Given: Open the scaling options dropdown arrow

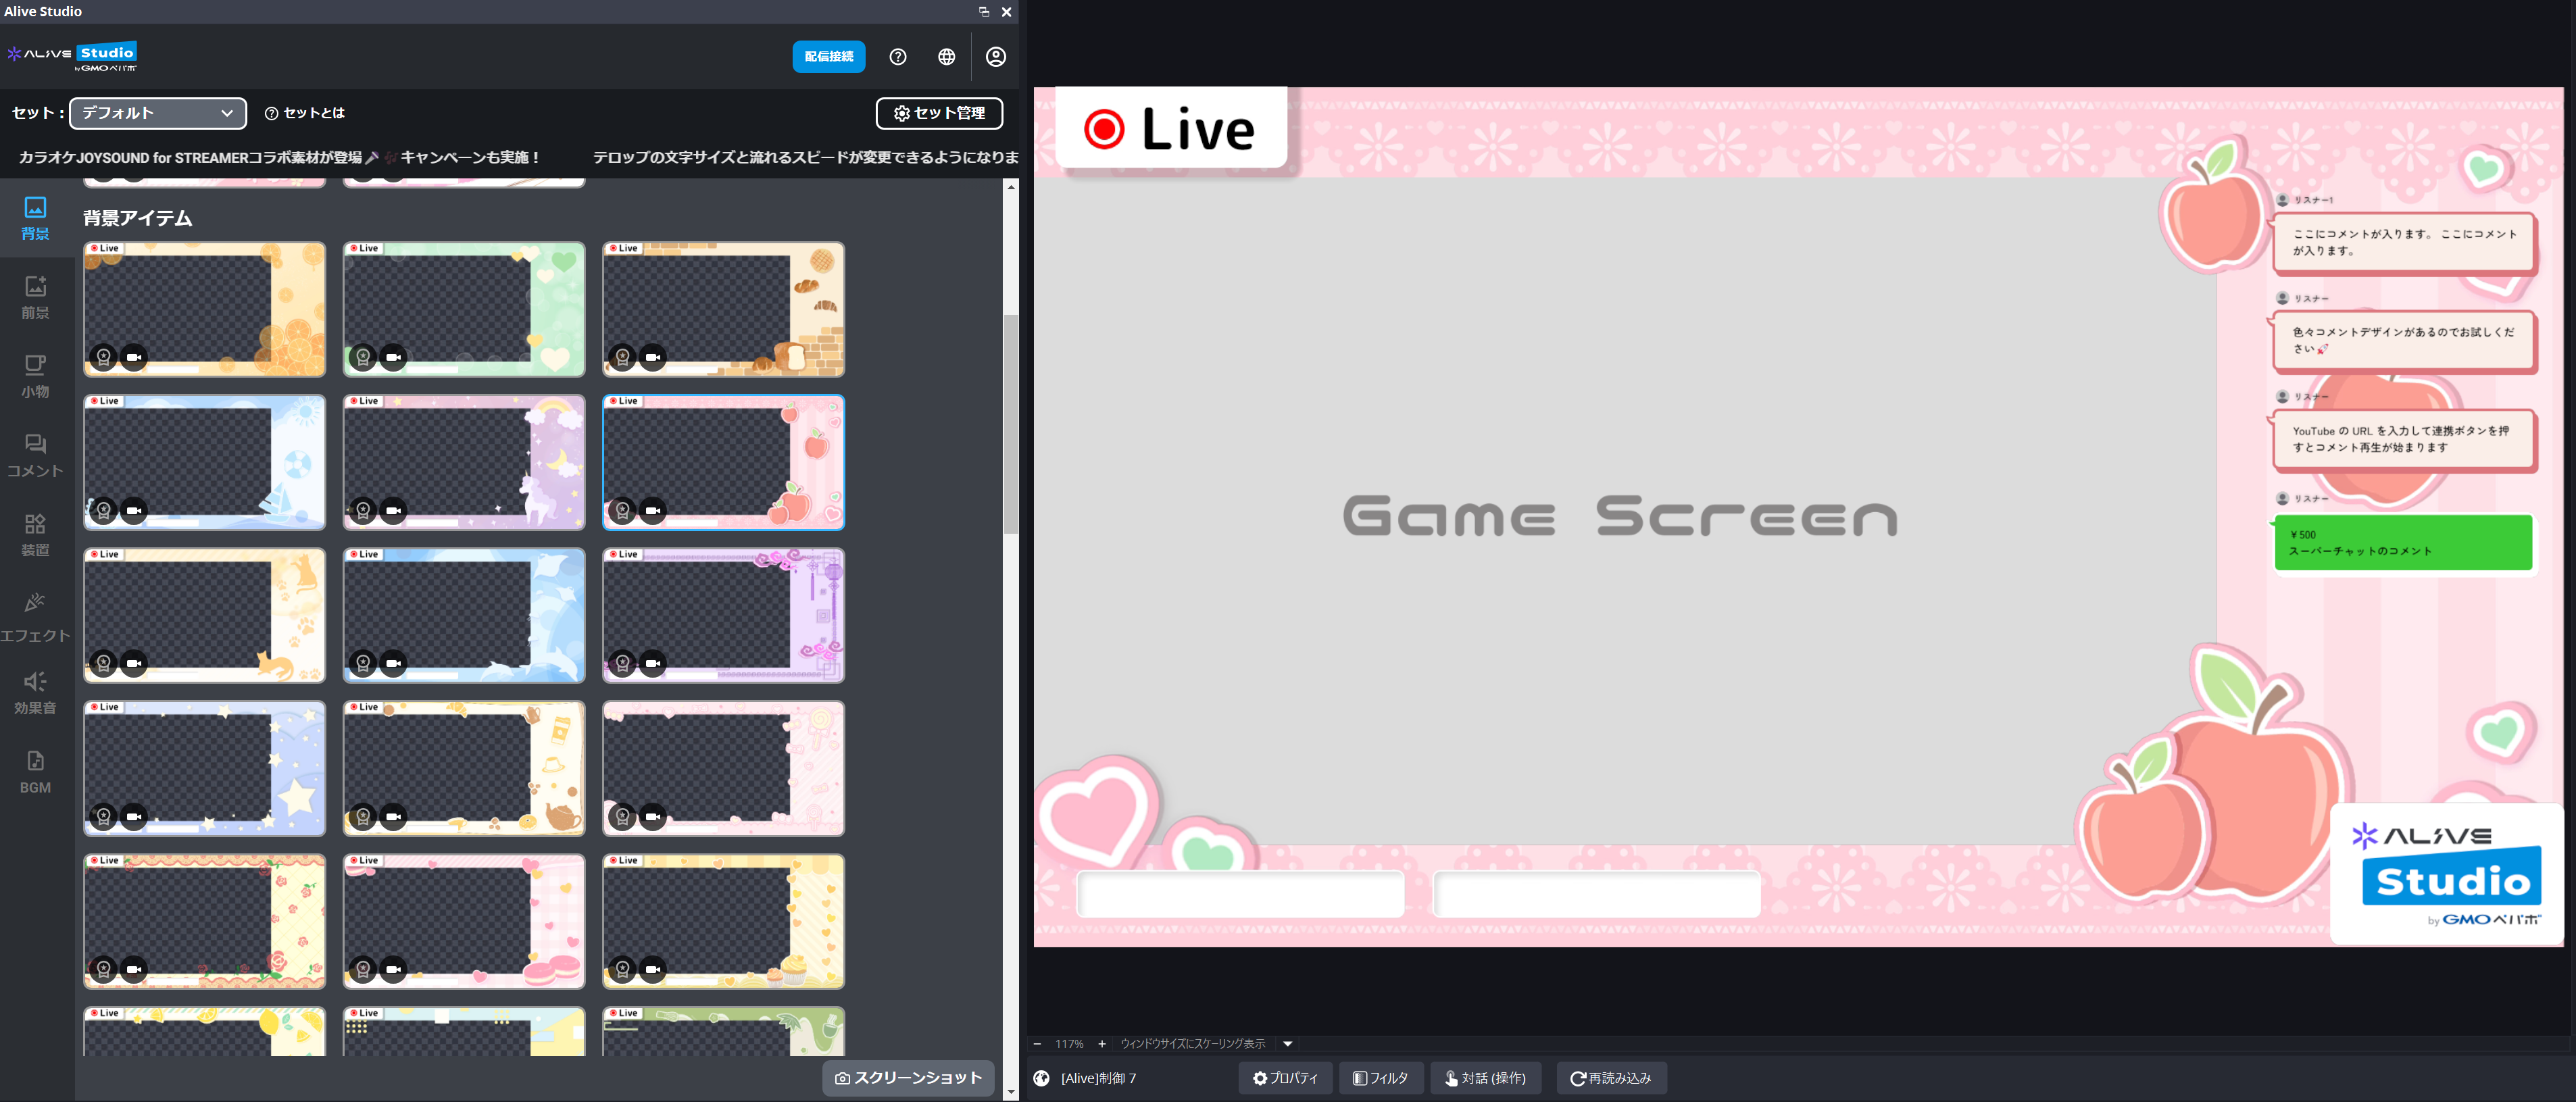Looking at the screenshot, I should tap(1287, 1043).
